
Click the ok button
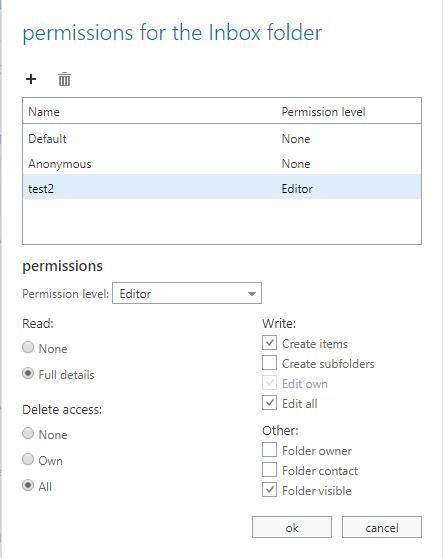point(292,527)
